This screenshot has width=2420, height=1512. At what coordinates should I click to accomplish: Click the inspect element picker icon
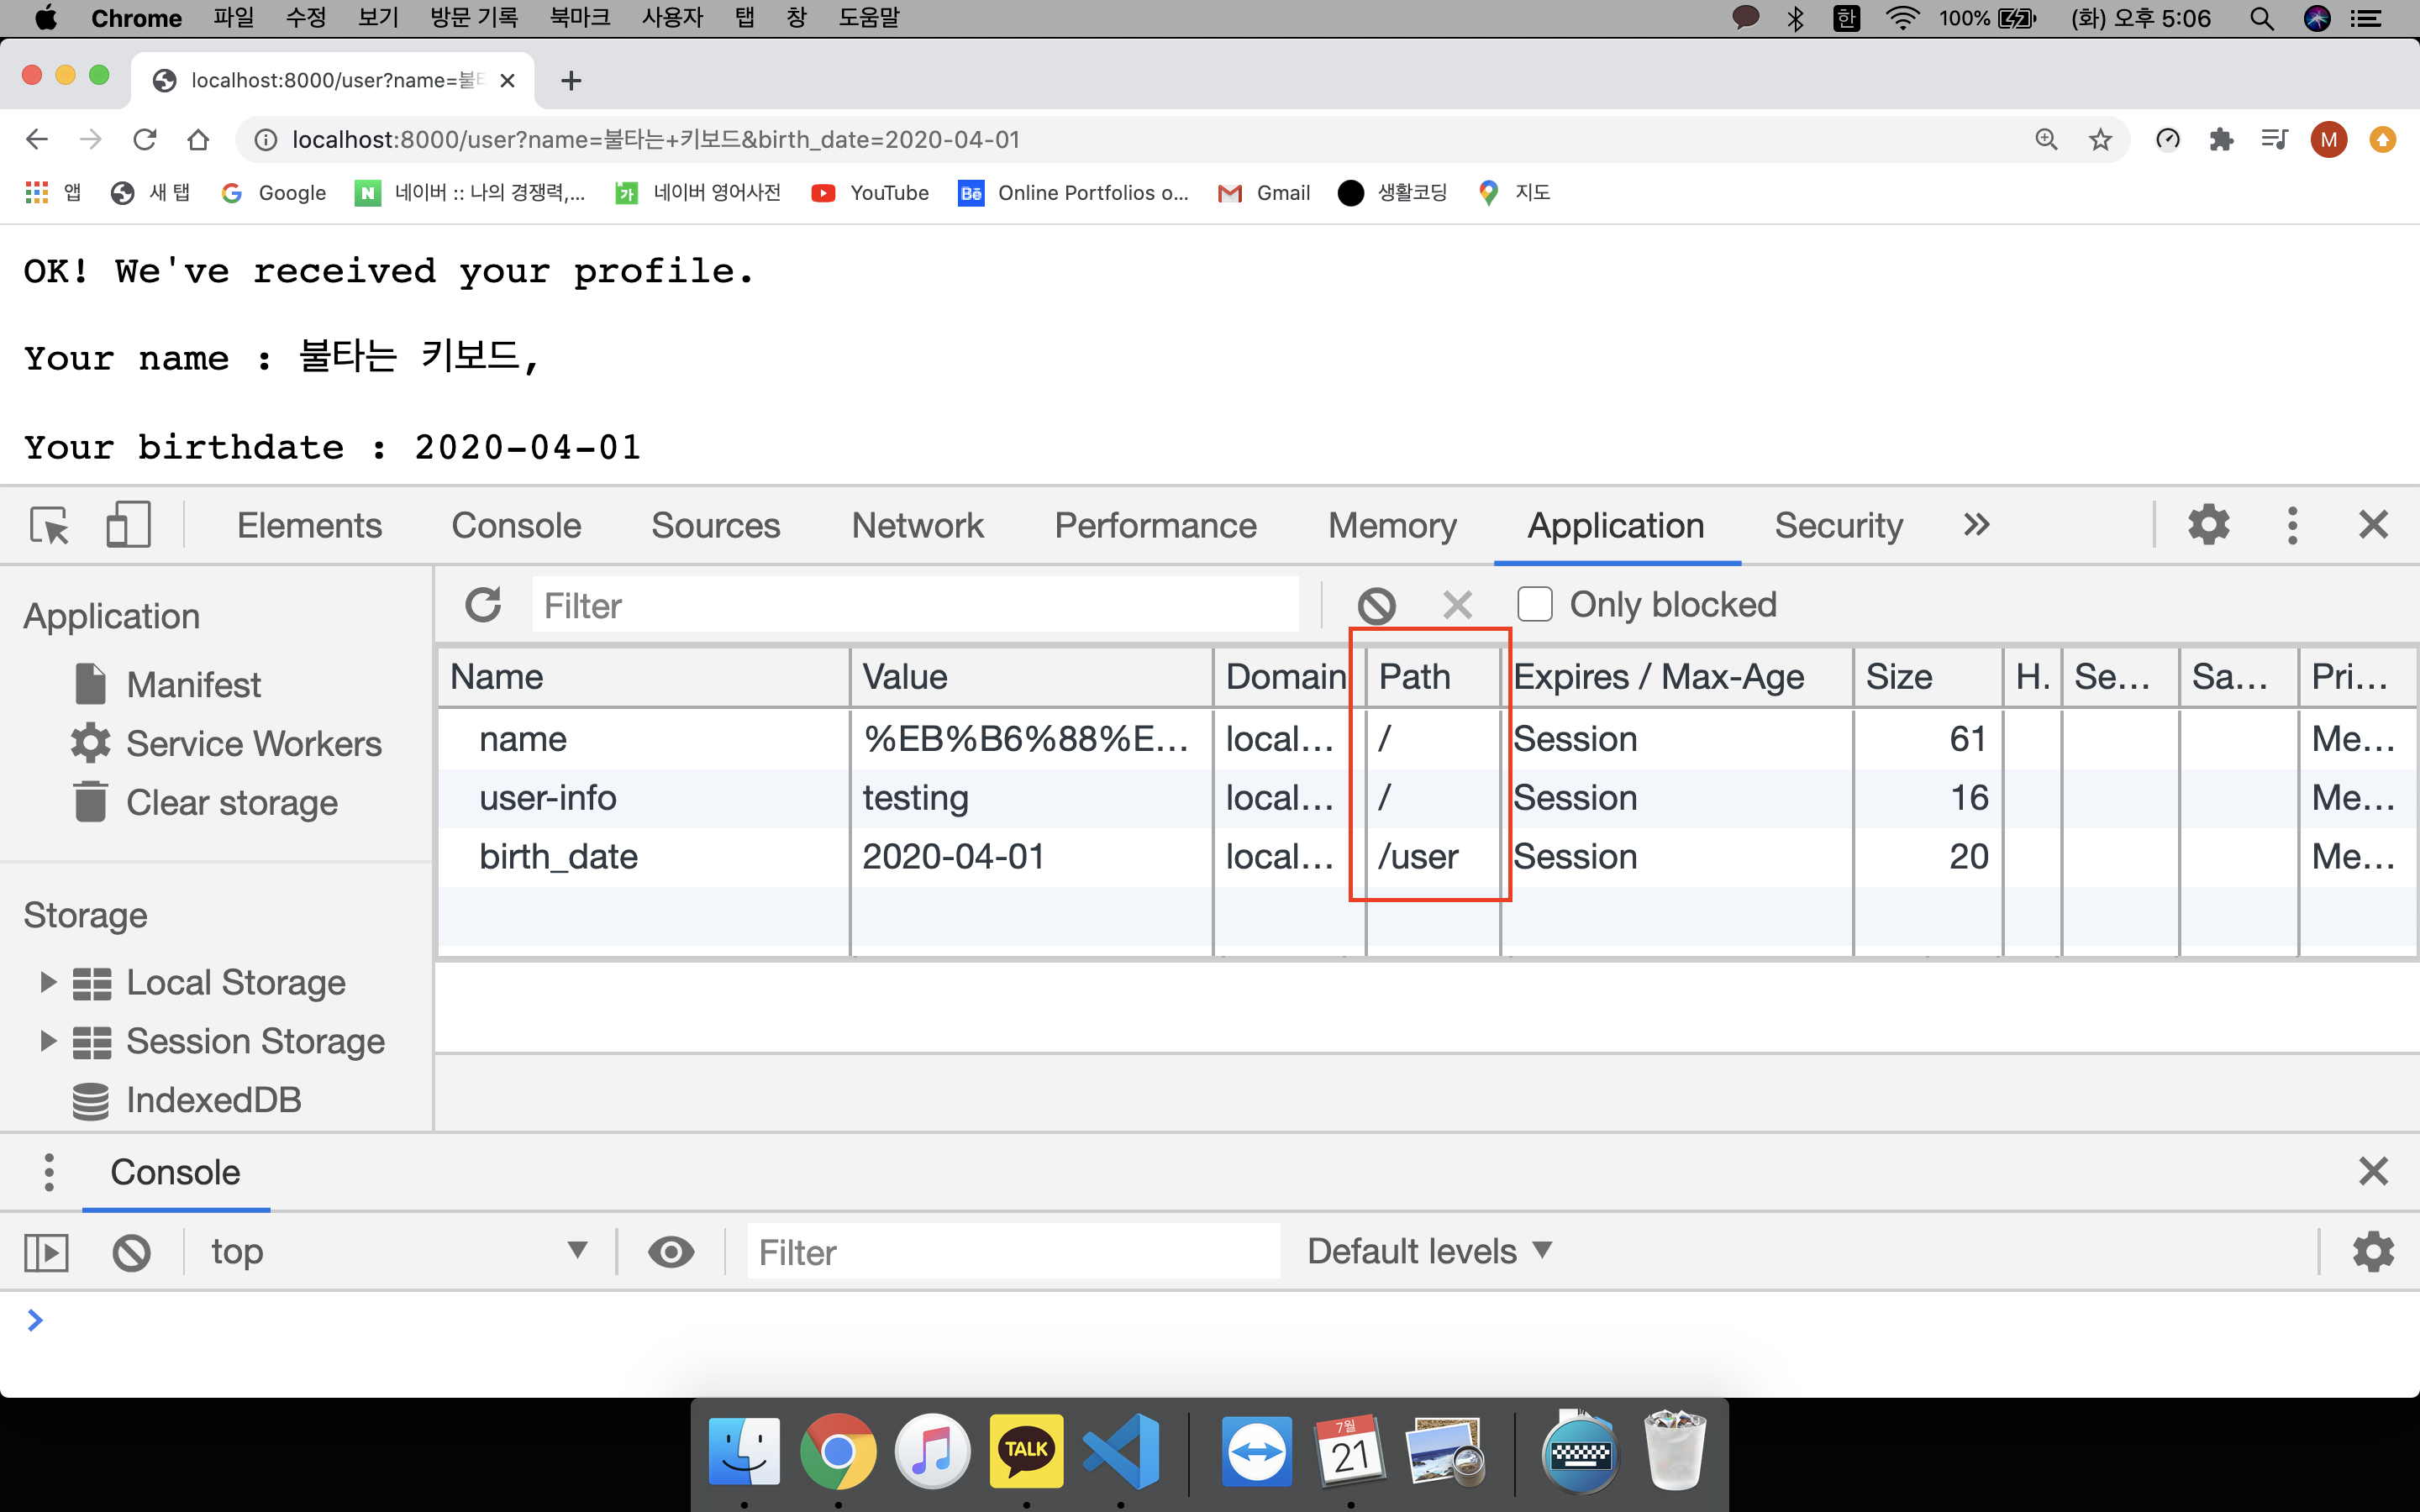coord(49,525)
